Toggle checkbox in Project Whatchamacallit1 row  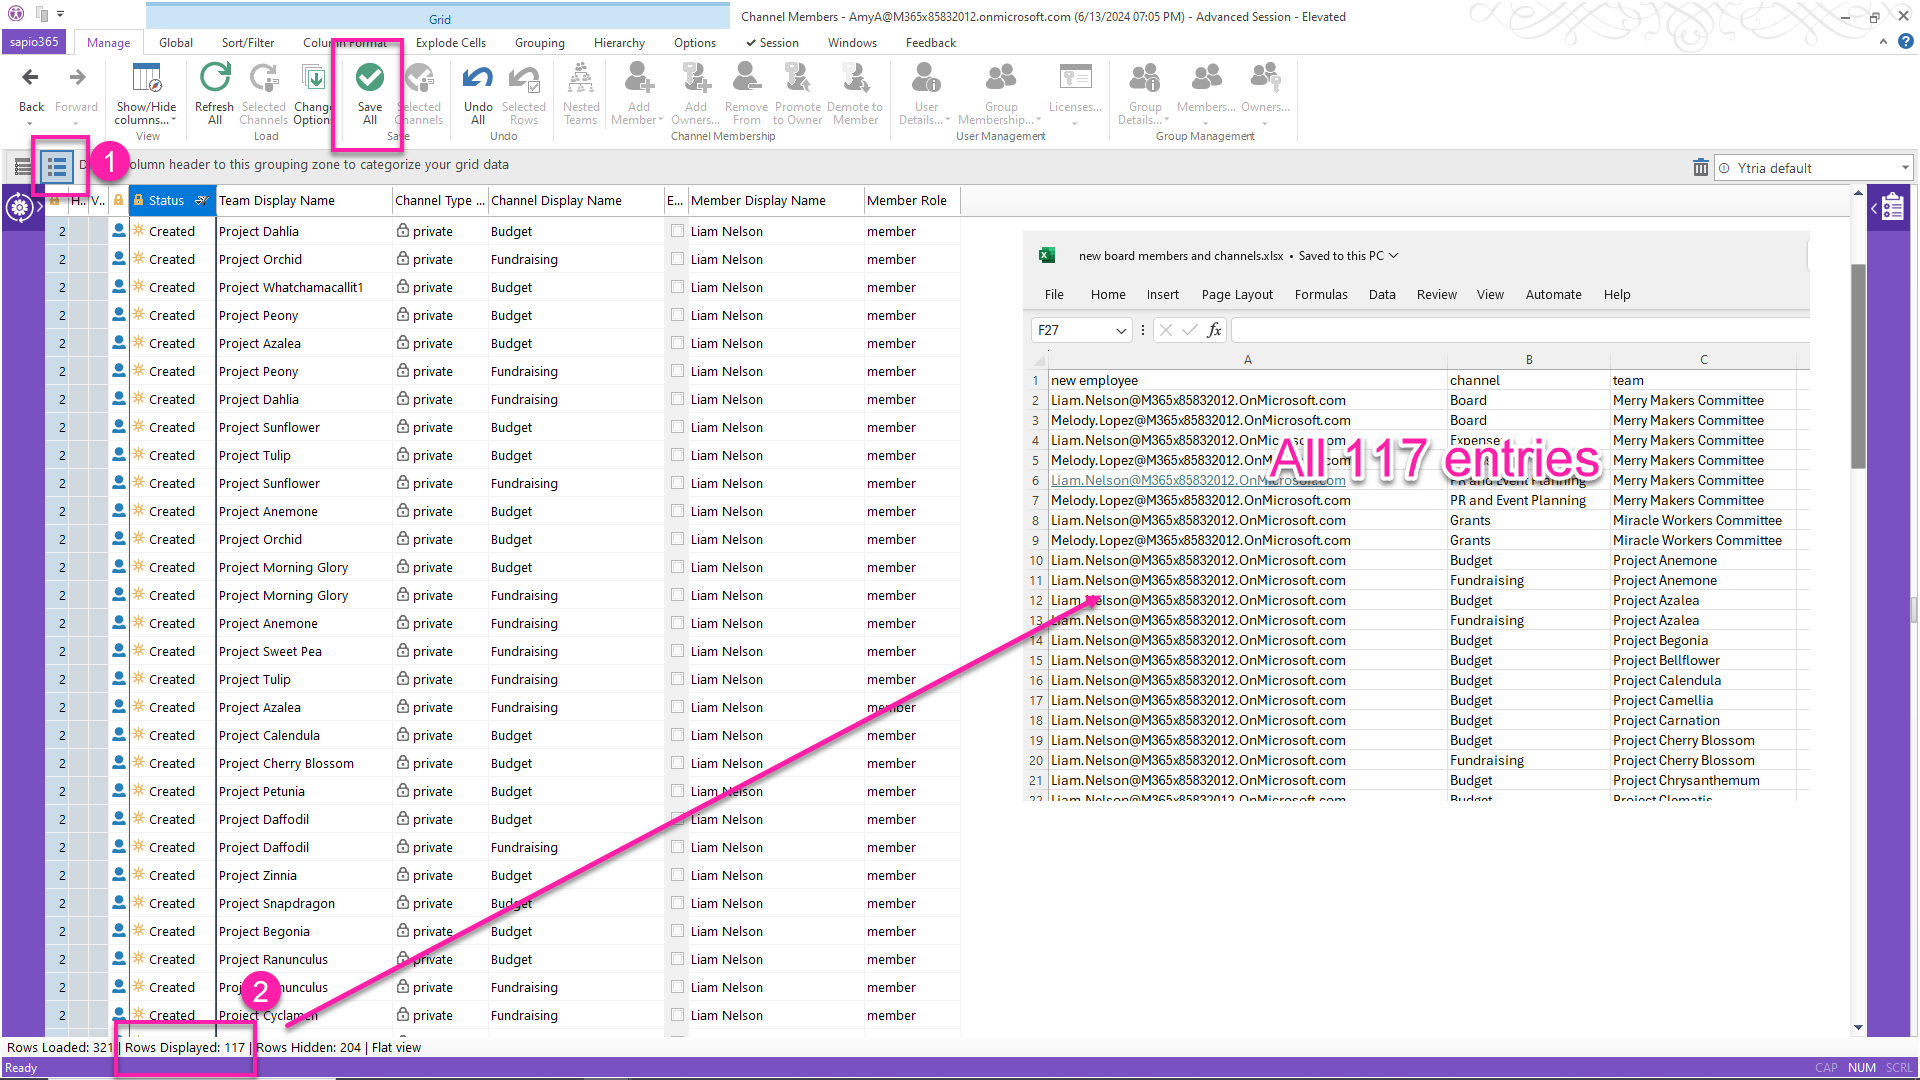tap(677, 287)
